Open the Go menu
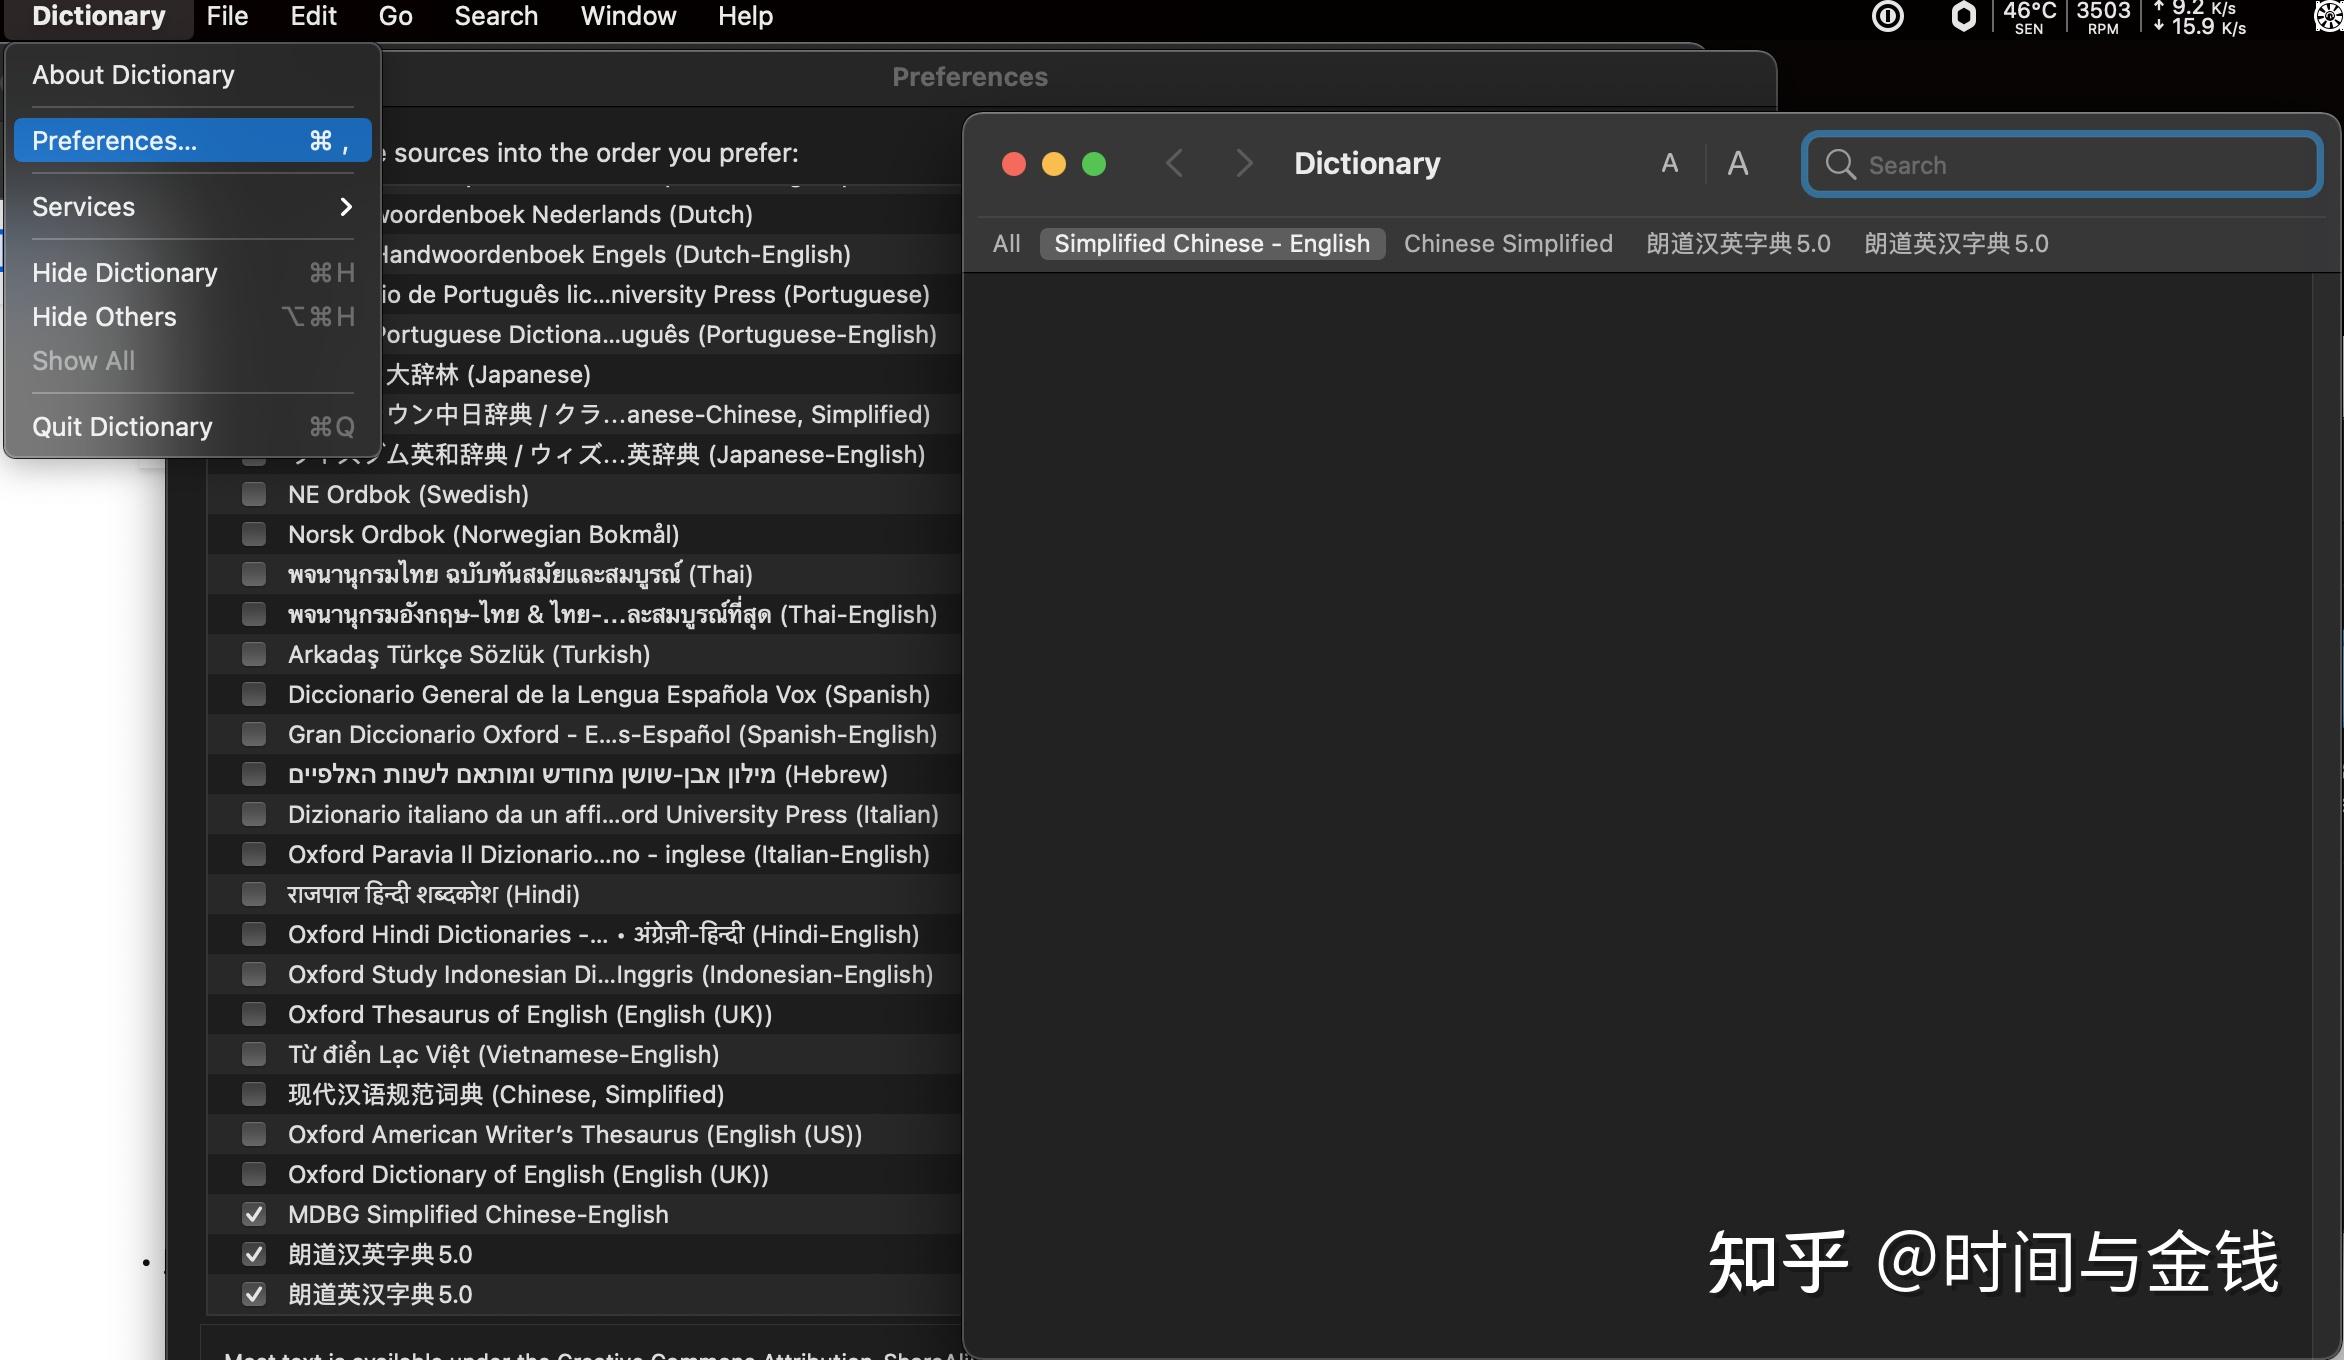Viewport: 2344px width, 1360px height. 395,17
